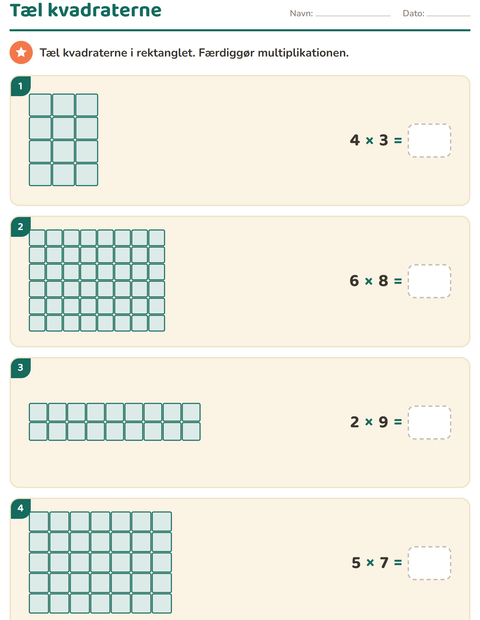Select the answer box for 5 × 7

click(x=429, y=563)
